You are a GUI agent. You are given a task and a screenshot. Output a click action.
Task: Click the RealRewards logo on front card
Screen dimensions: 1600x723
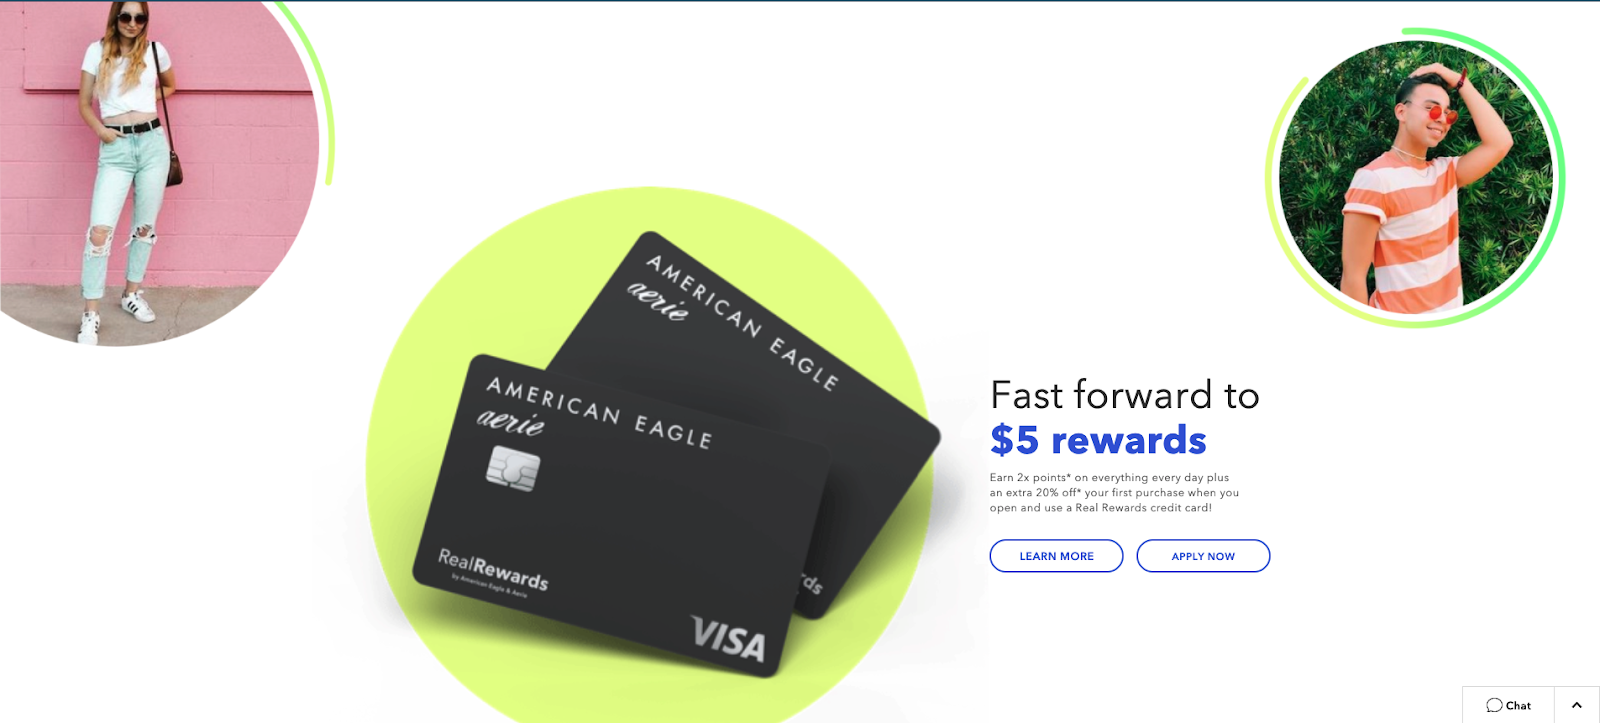[x=493, y=571]
